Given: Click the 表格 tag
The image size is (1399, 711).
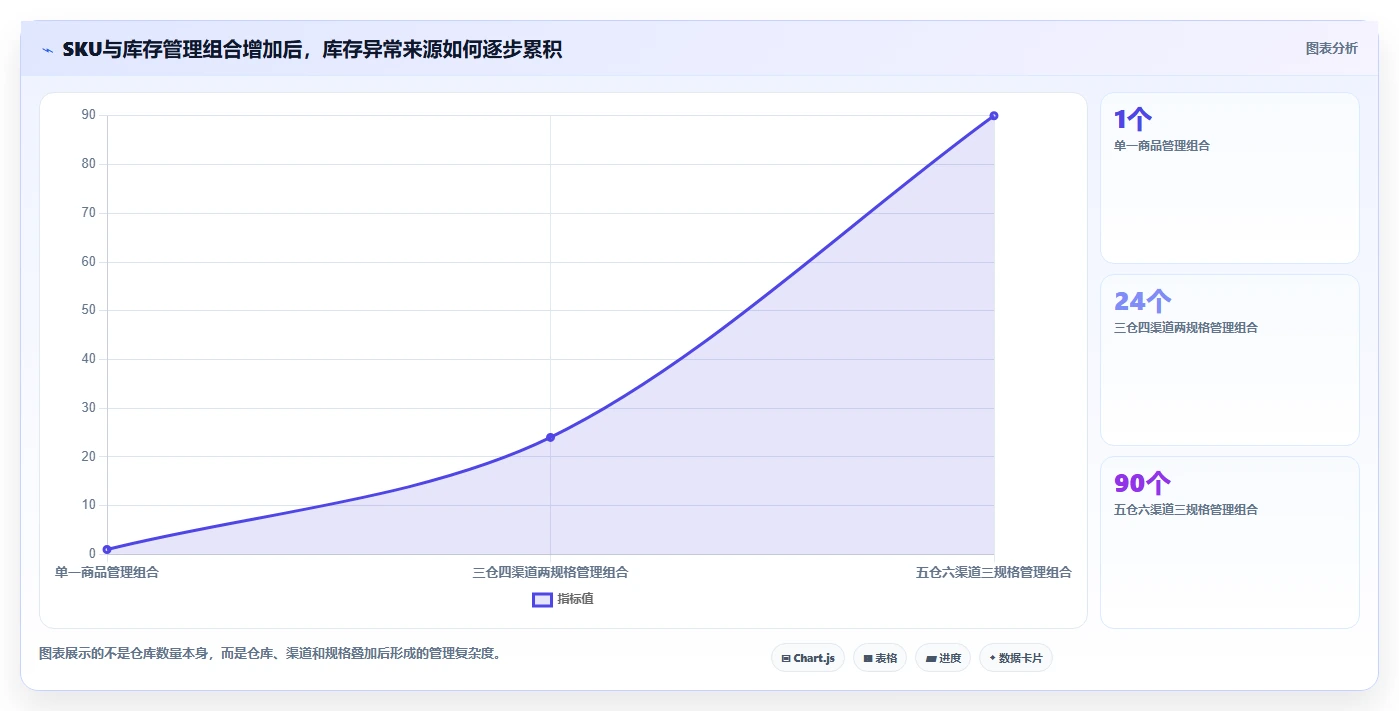Looking at the screenshot, I should (x=880, y=658).
